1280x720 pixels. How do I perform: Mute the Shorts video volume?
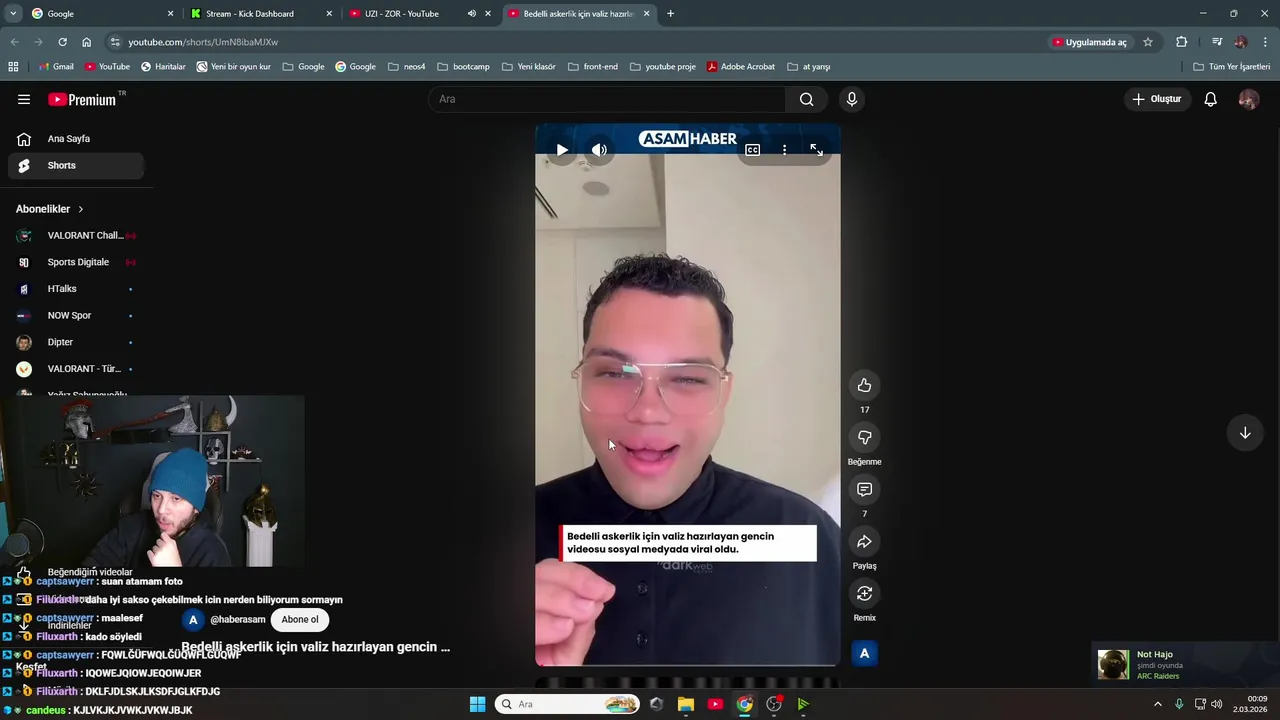coord(599,150)
